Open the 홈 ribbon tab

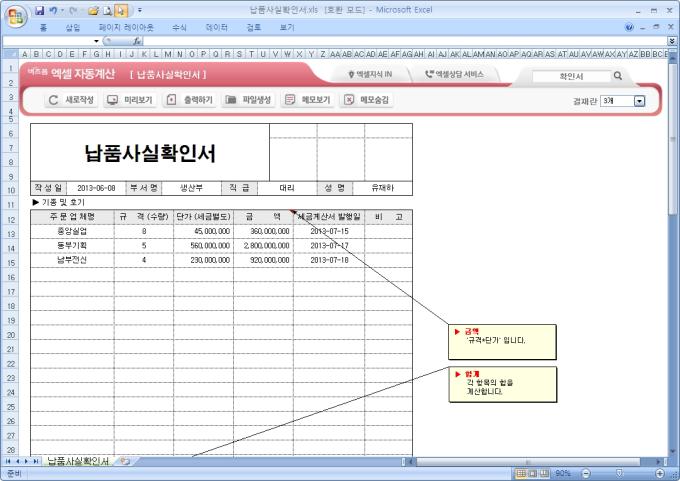(43, 27)
